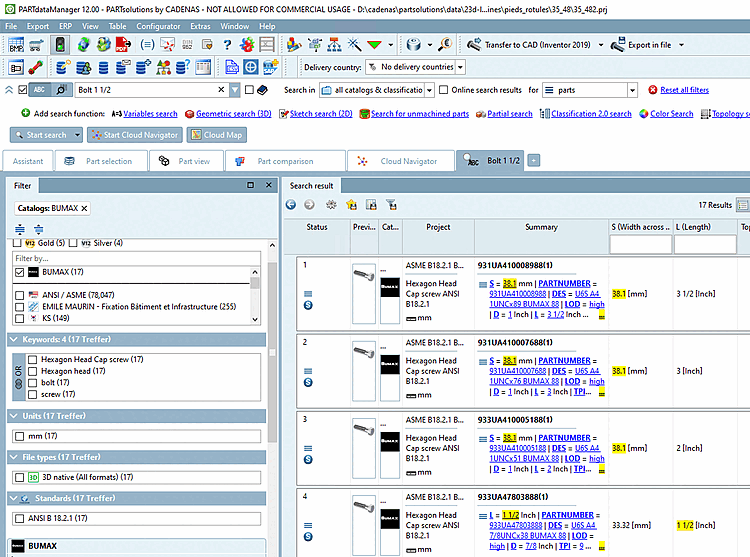The image size is (750, 557).
Task: Remove the Catalogs: BUMAX filter chip
Action: coord(84,208)
